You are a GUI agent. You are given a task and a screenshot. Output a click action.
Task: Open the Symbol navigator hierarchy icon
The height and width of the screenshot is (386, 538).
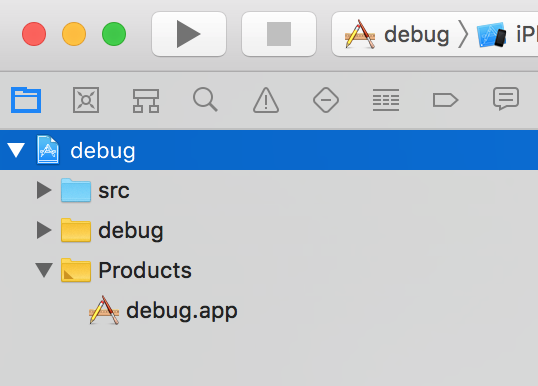146,101
